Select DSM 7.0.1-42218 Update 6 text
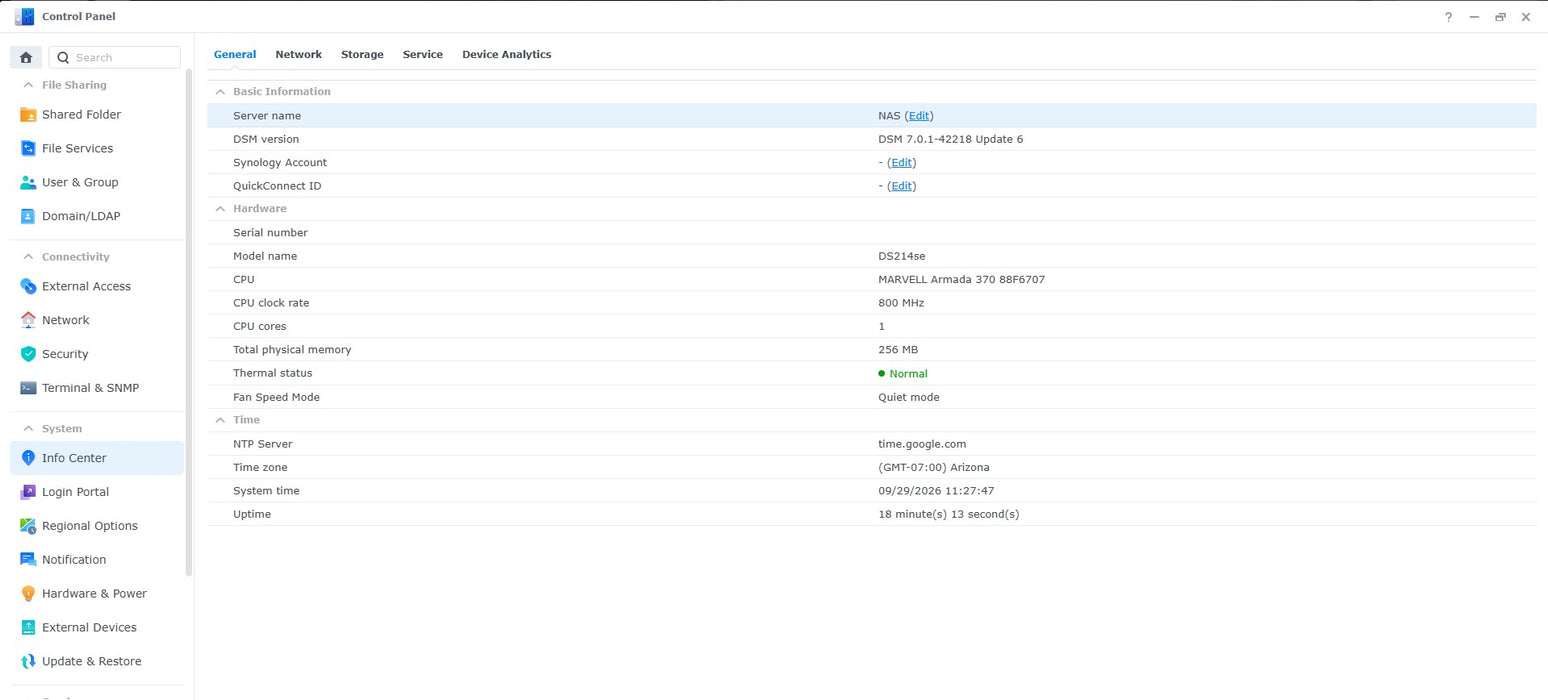Viewport: 1548px width, 700px height. (x=951, y=140)
